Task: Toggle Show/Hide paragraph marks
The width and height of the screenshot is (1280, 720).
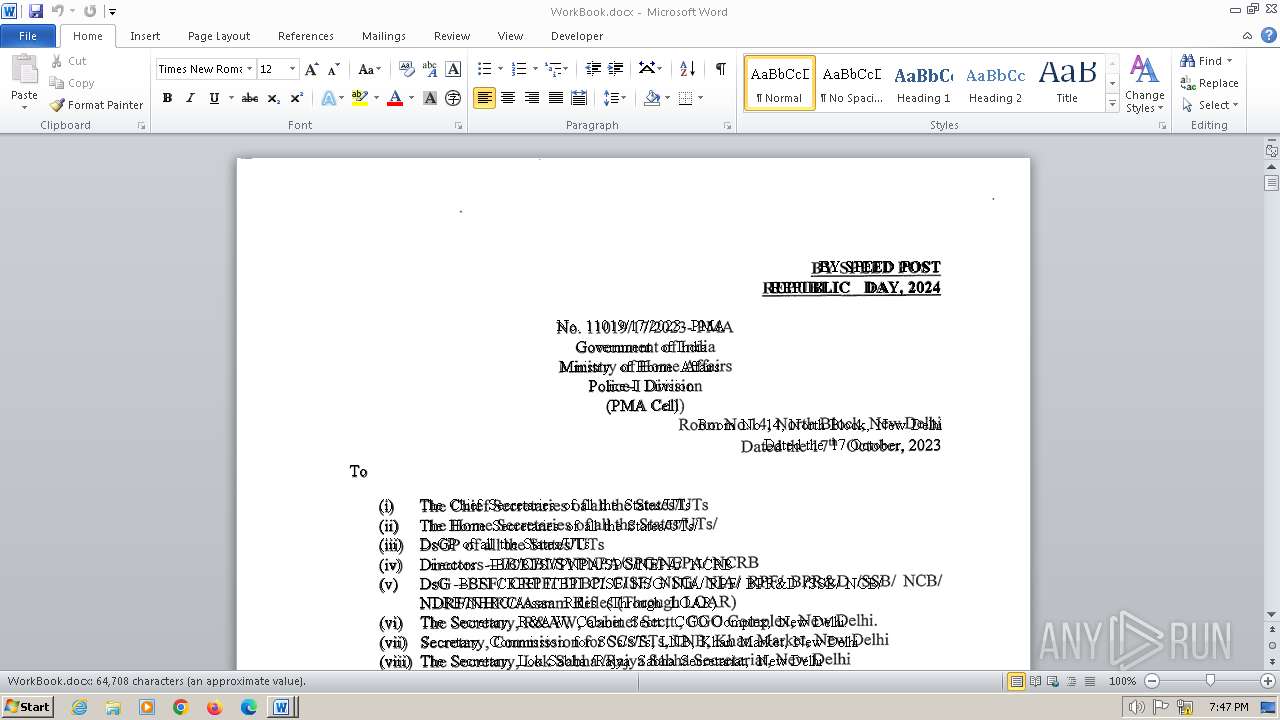Action: coord(720,69)
